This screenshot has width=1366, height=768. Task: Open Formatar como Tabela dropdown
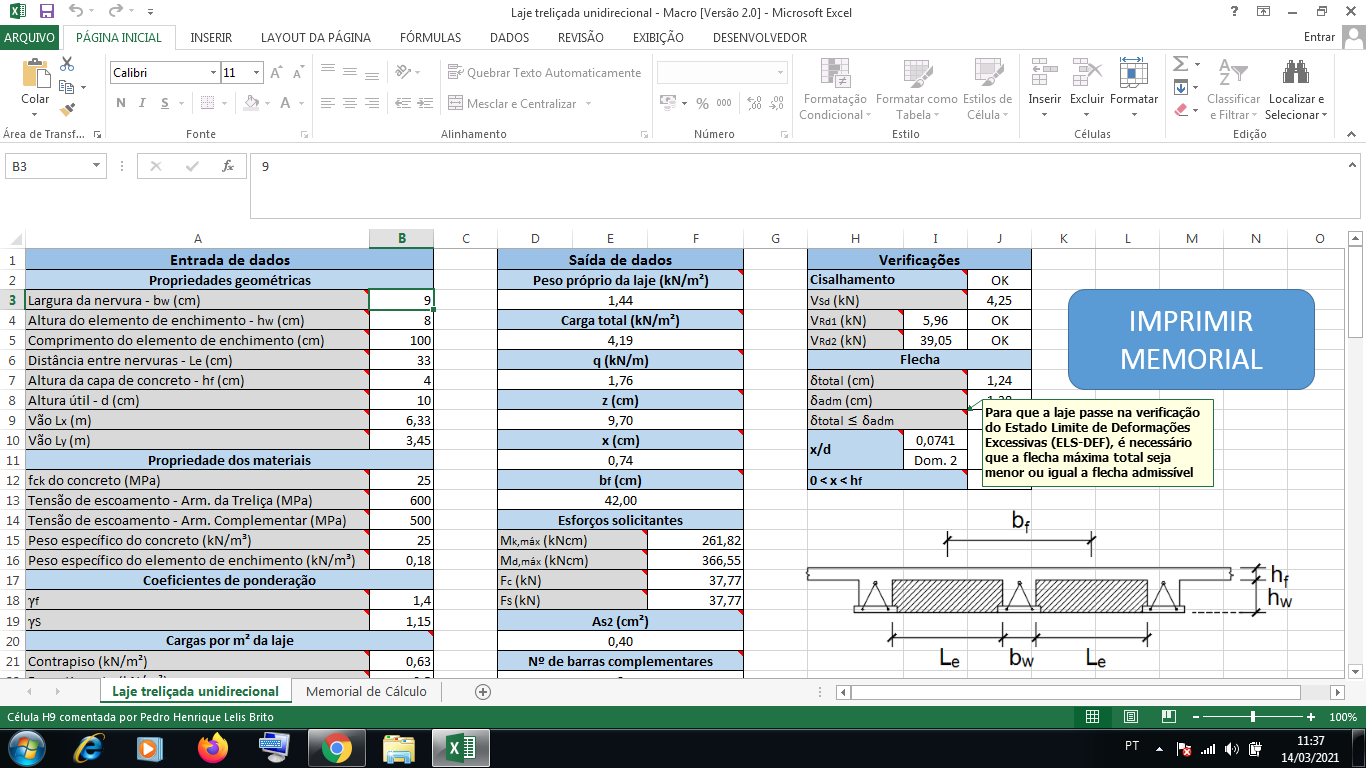tap(916, 89)
